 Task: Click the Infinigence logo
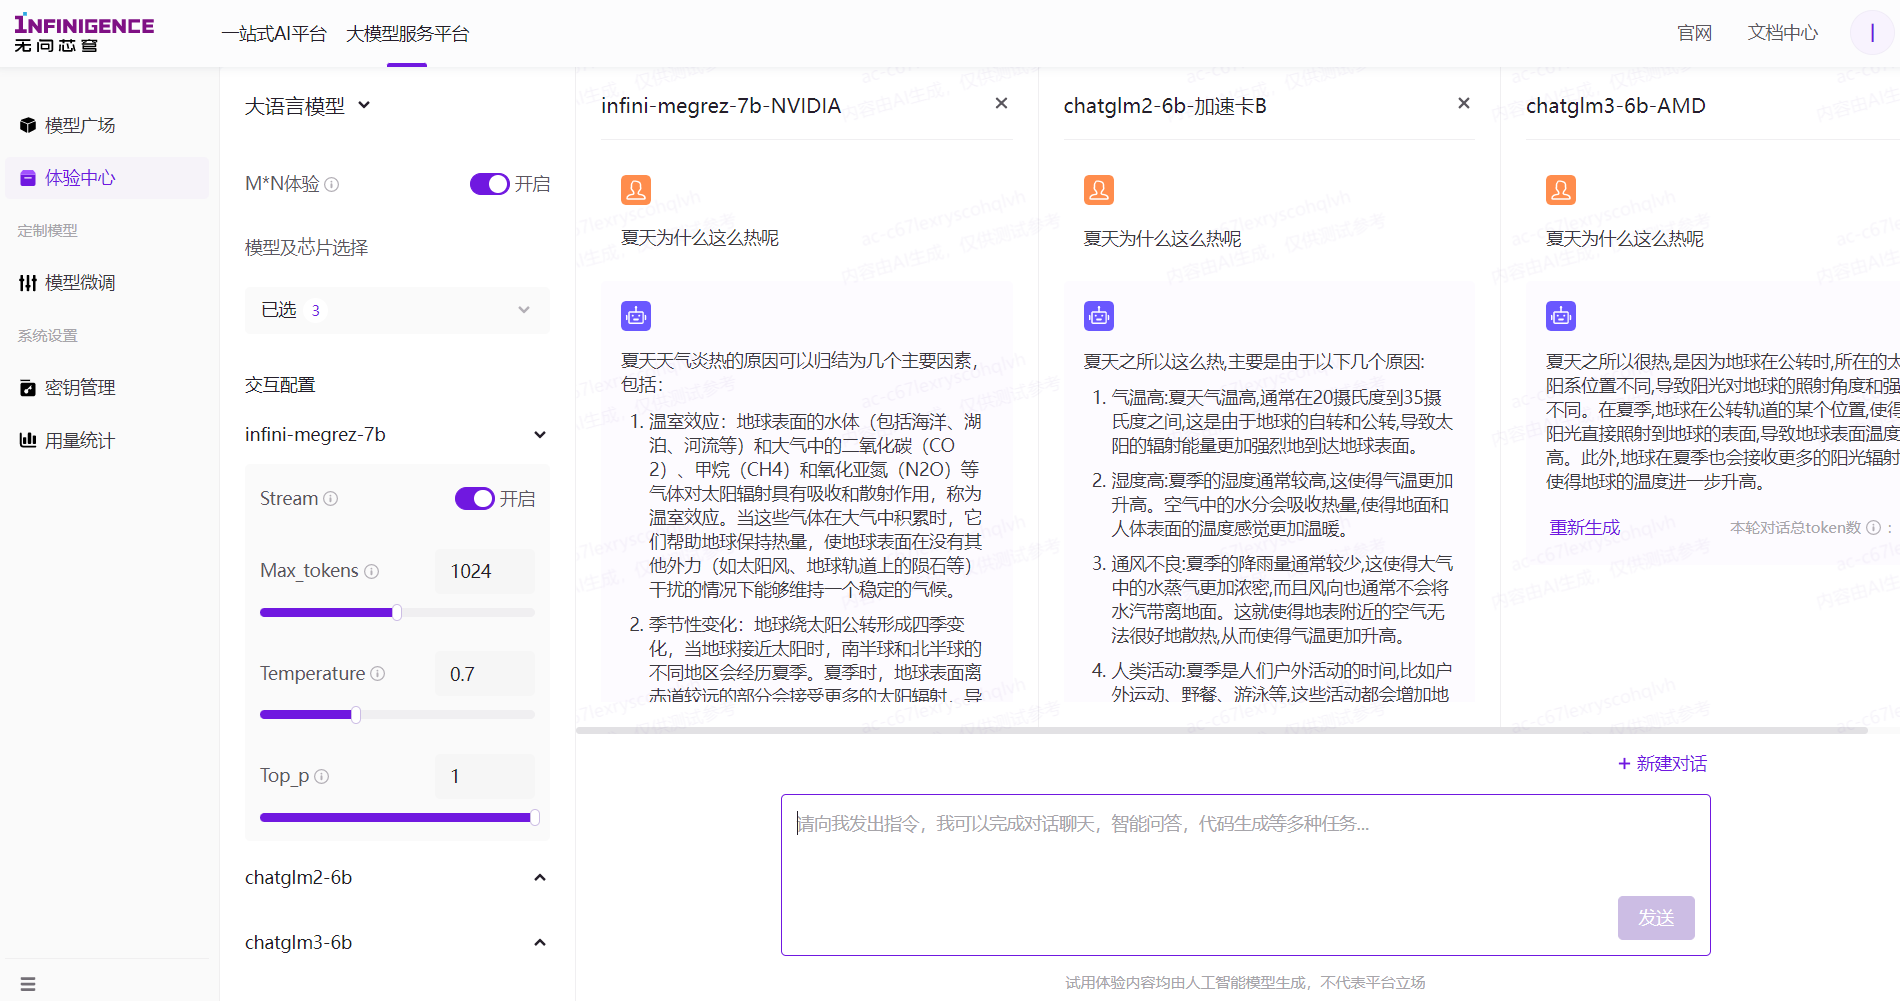[x=84, y=34]
